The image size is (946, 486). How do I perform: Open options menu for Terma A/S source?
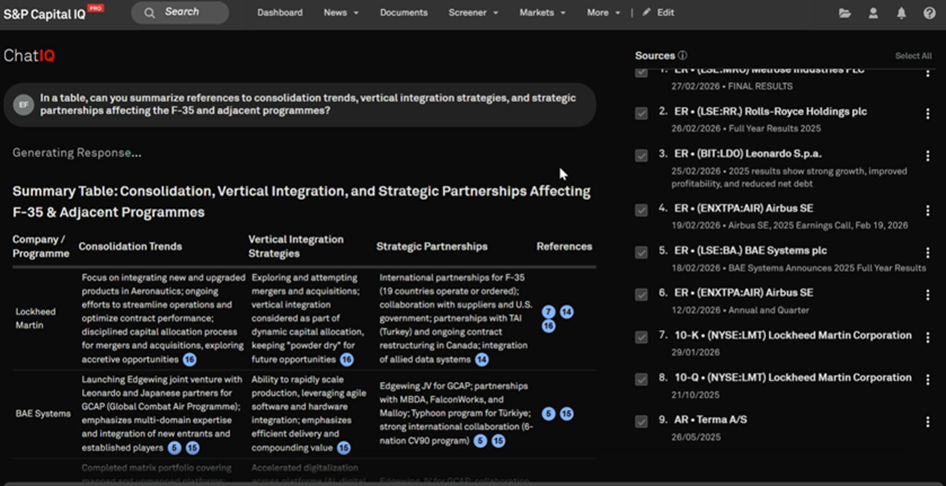pos(928,421)
